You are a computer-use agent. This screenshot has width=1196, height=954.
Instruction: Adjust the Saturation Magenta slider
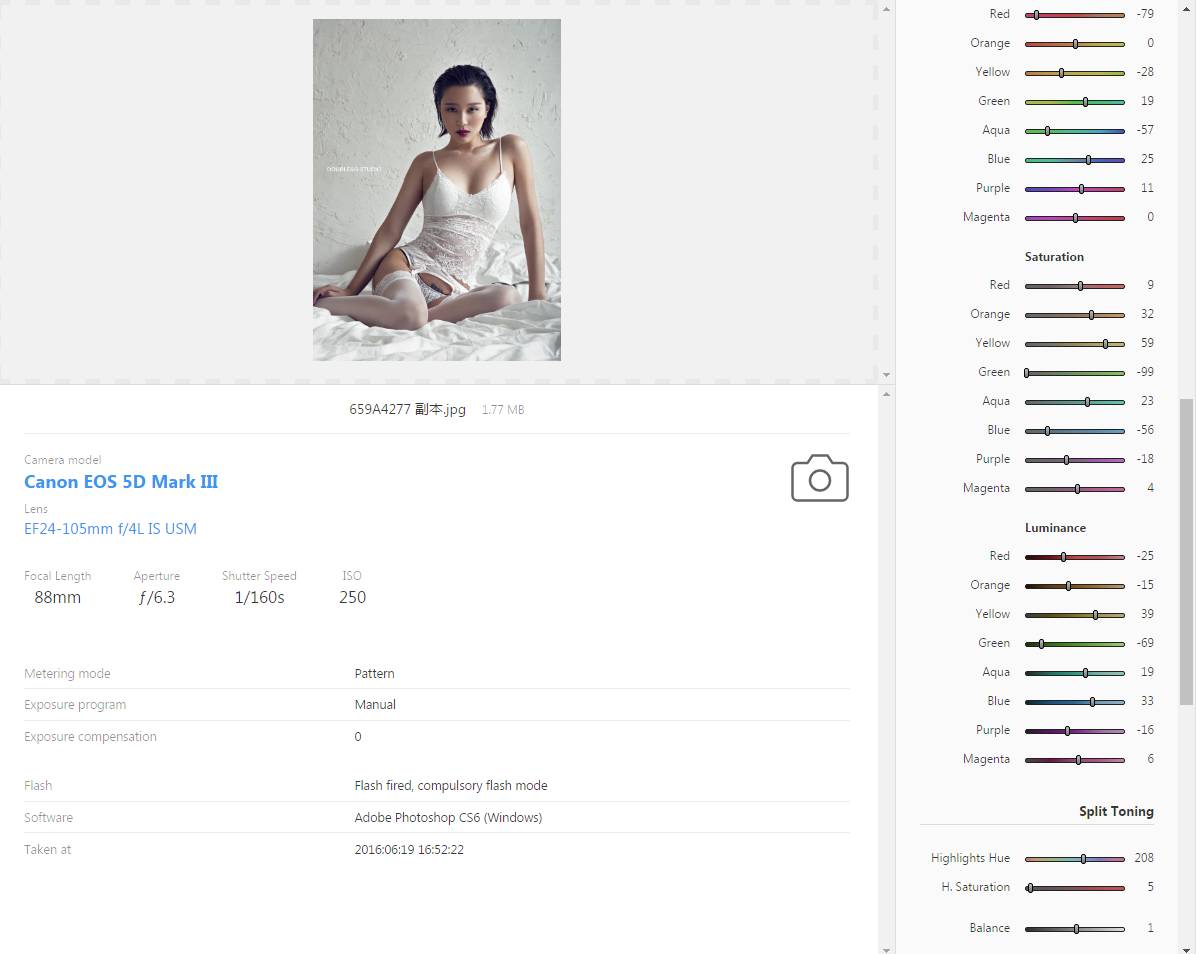tap(1075, 488)
